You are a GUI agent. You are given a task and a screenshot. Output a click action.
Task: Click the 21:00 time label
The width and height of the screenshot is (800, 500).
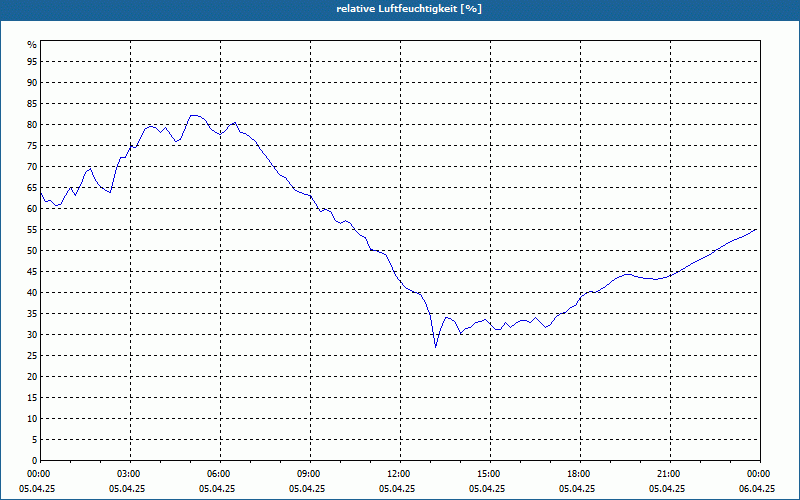670,474
